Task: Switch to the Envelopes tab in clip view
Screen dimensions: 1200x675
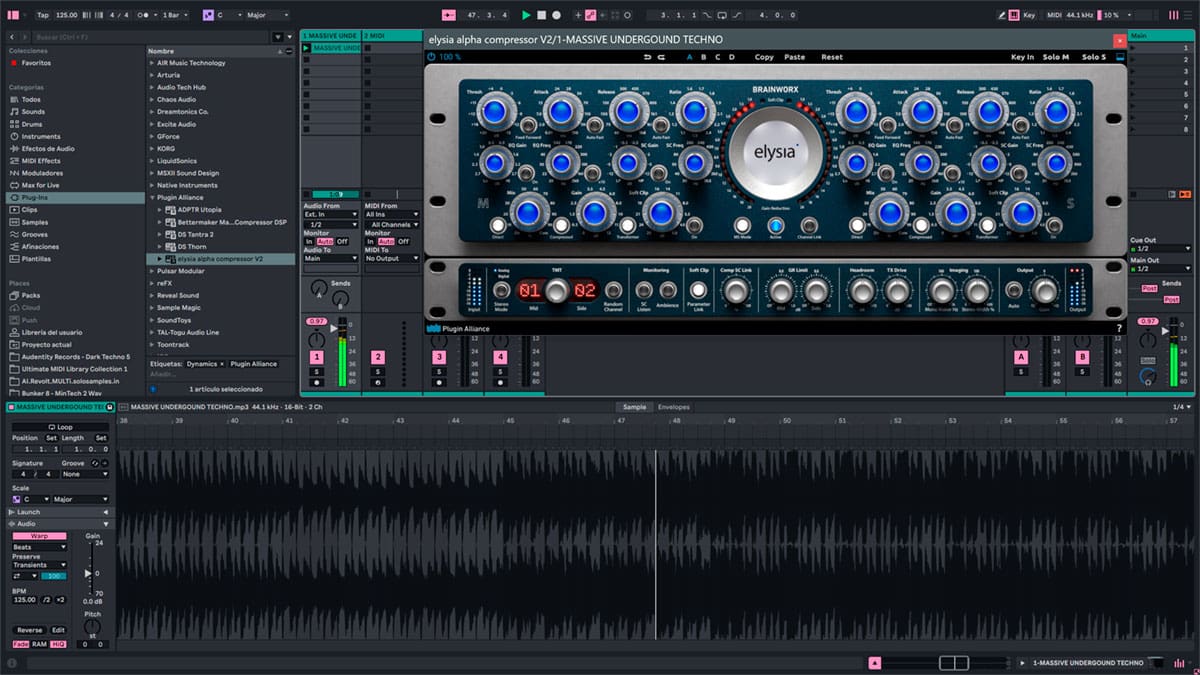Action: point(673,407)
